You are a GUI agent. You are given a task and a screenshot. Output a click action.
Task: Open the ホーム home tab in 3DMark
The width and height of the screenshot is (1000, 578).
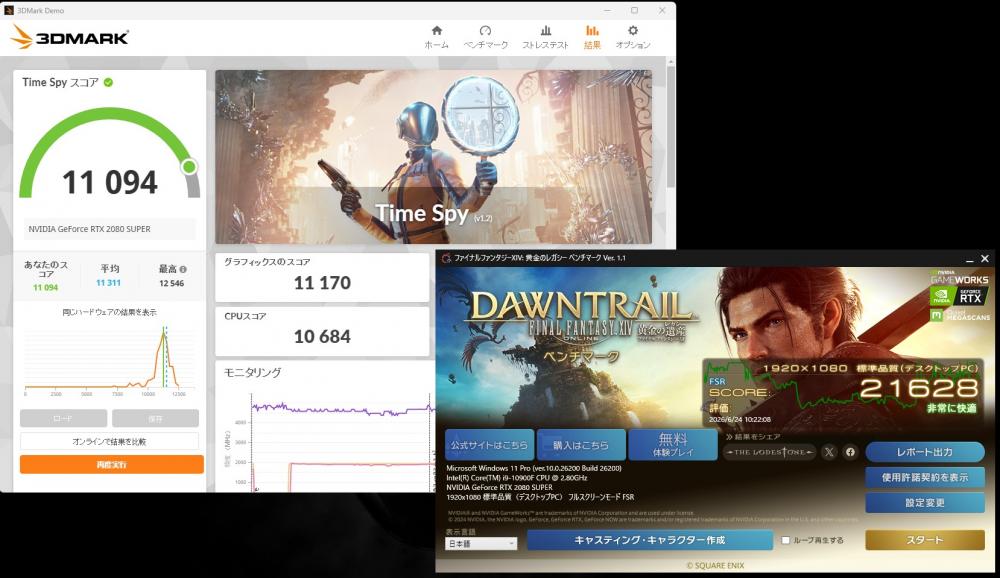coord(437,37)
